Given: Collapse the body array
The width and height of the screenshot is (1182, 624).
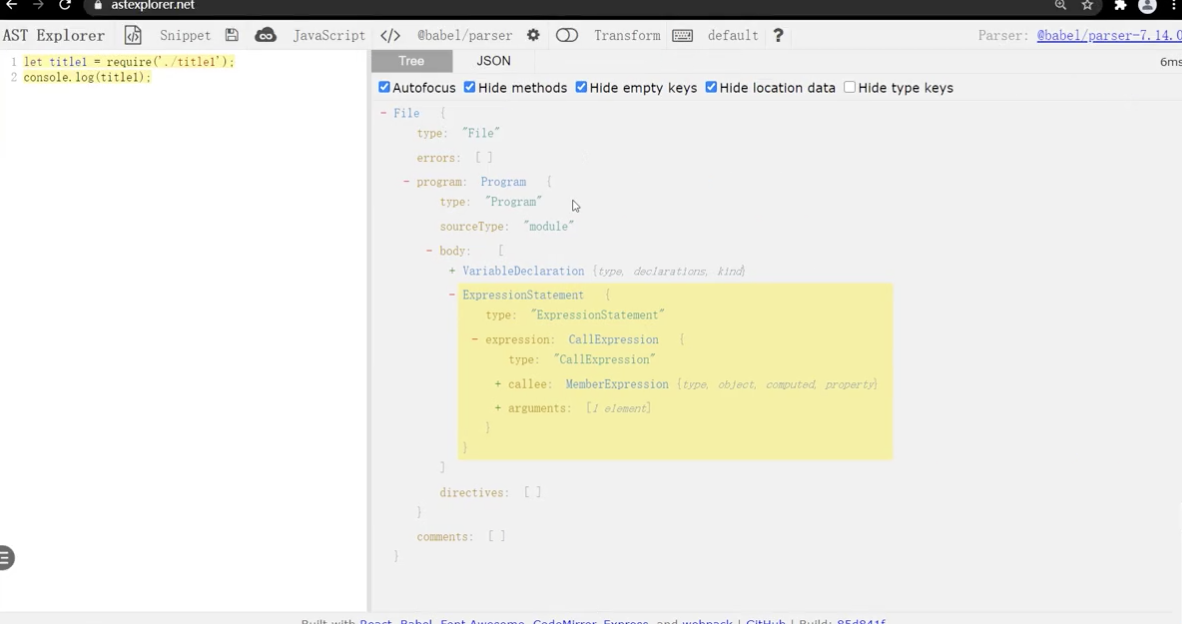Looking at the screenshot, I should (x=429, y=250).
